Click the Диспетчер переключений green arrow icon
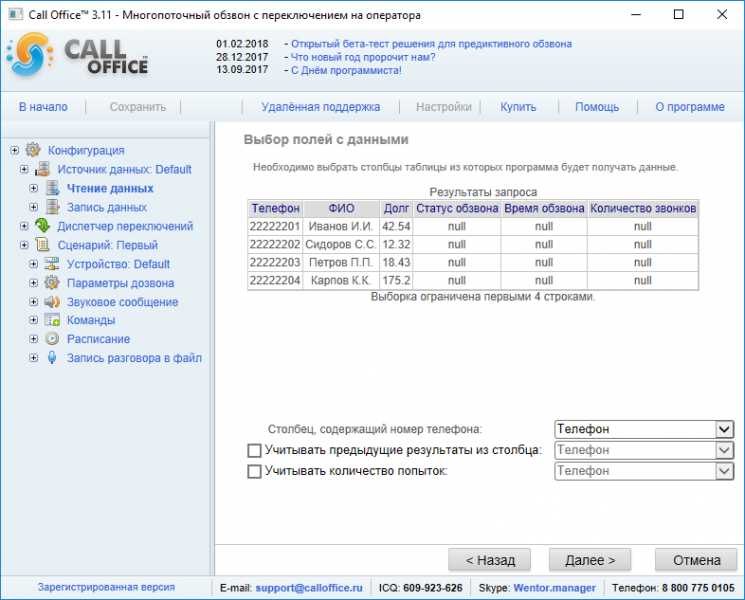The width and height of the screenshot is (745, 600). [x=42, y=226]
